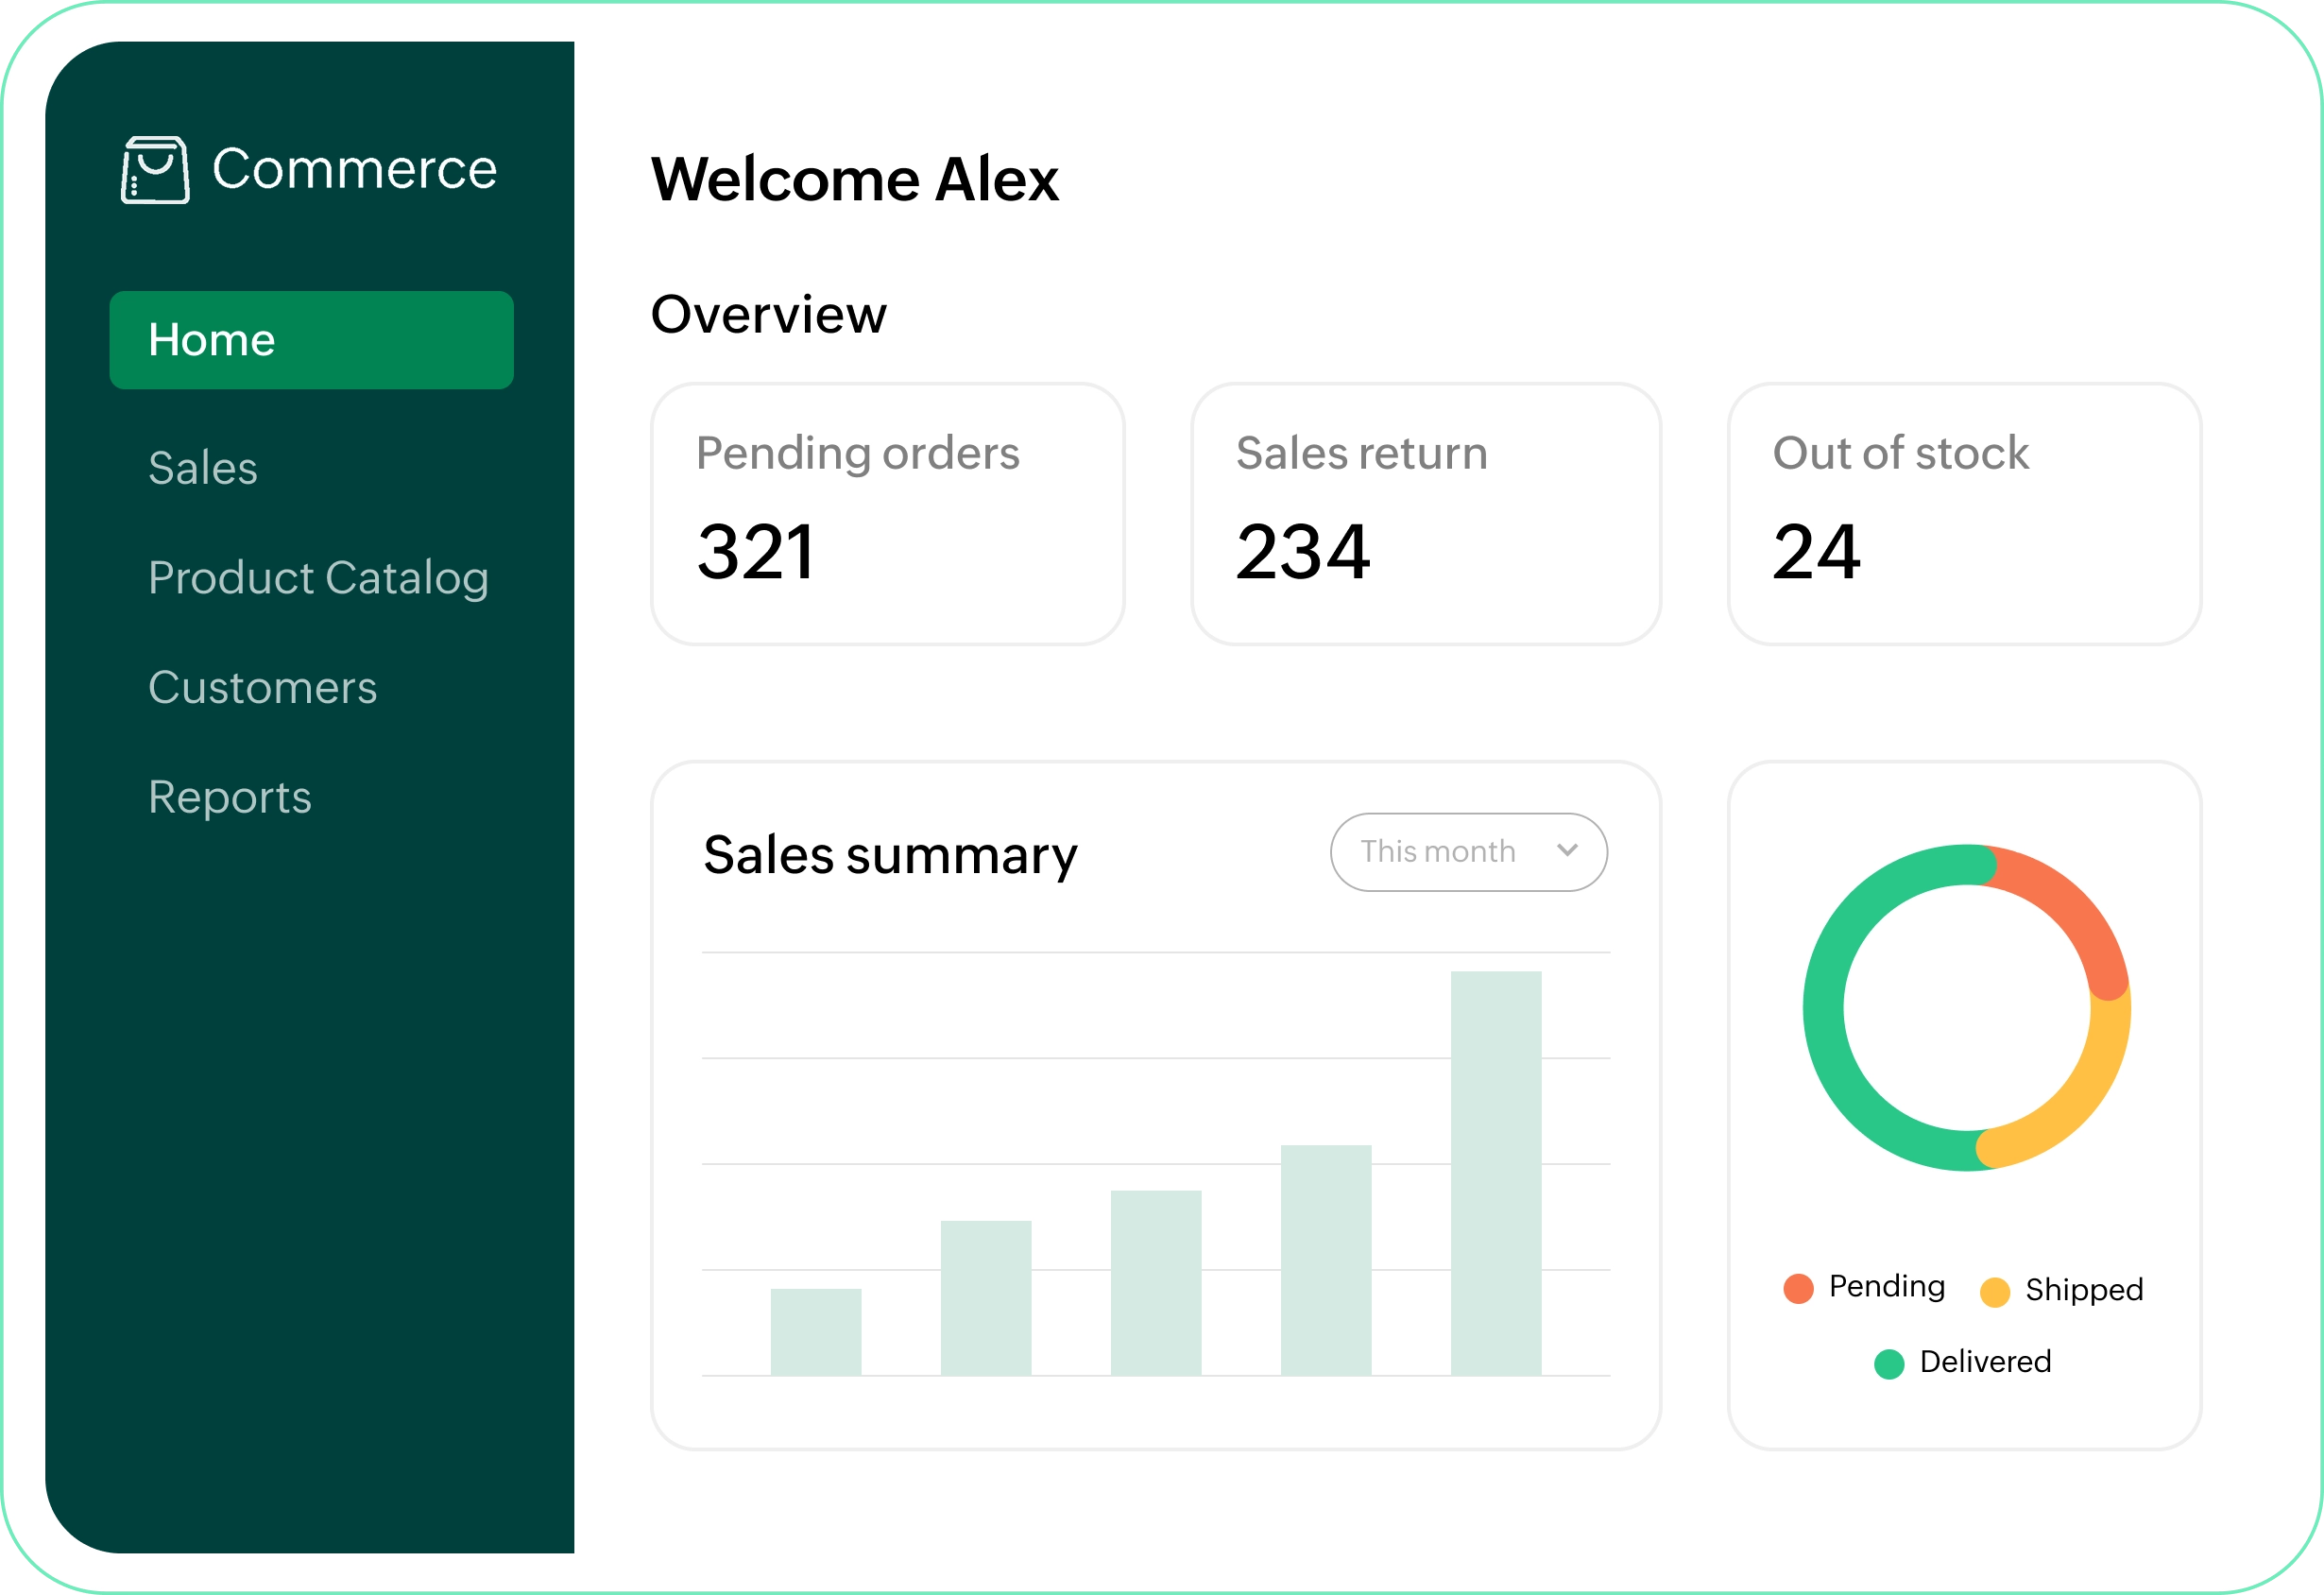Screen dimensions: 2324x1595
Task: Click the tallest bar in Sales summary
Action: pyautogui.click(x=1495, y=1172)
